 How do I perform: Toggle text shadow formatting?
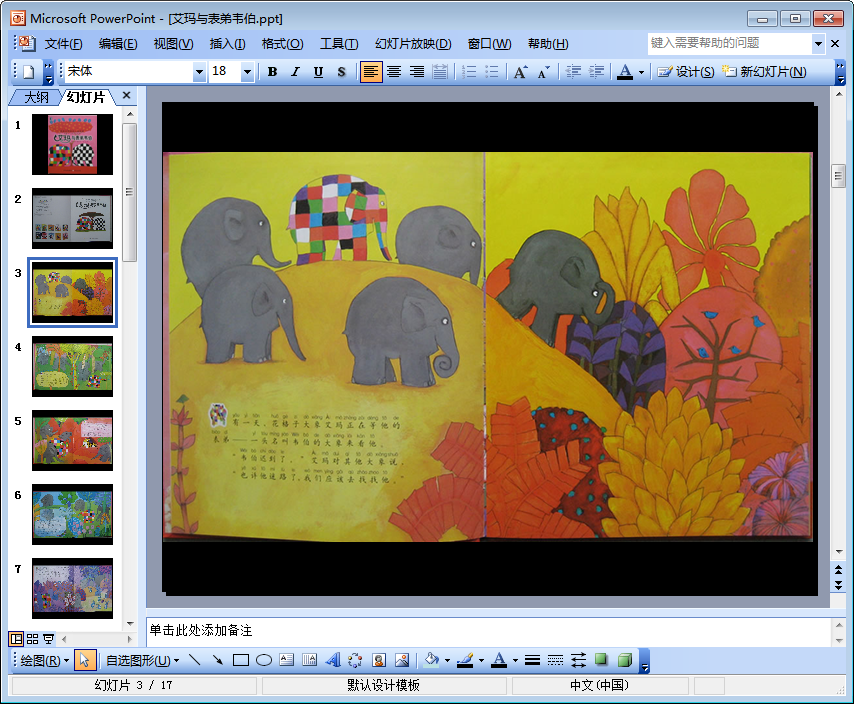341,72
